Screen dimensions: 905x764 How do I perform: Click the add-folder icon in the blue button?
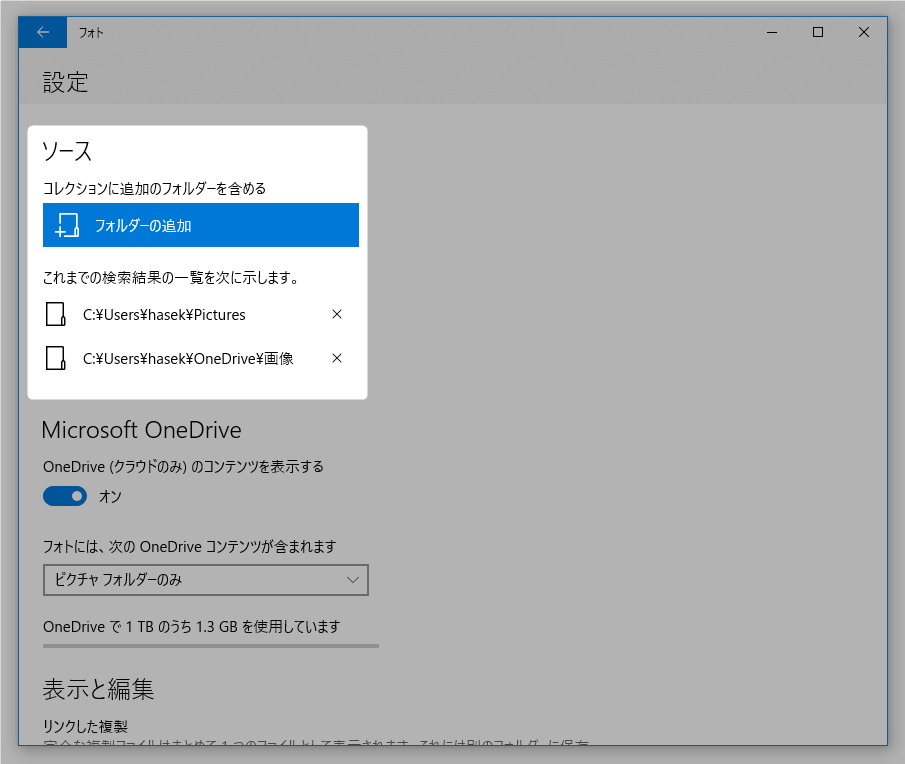tap(67, 225)
